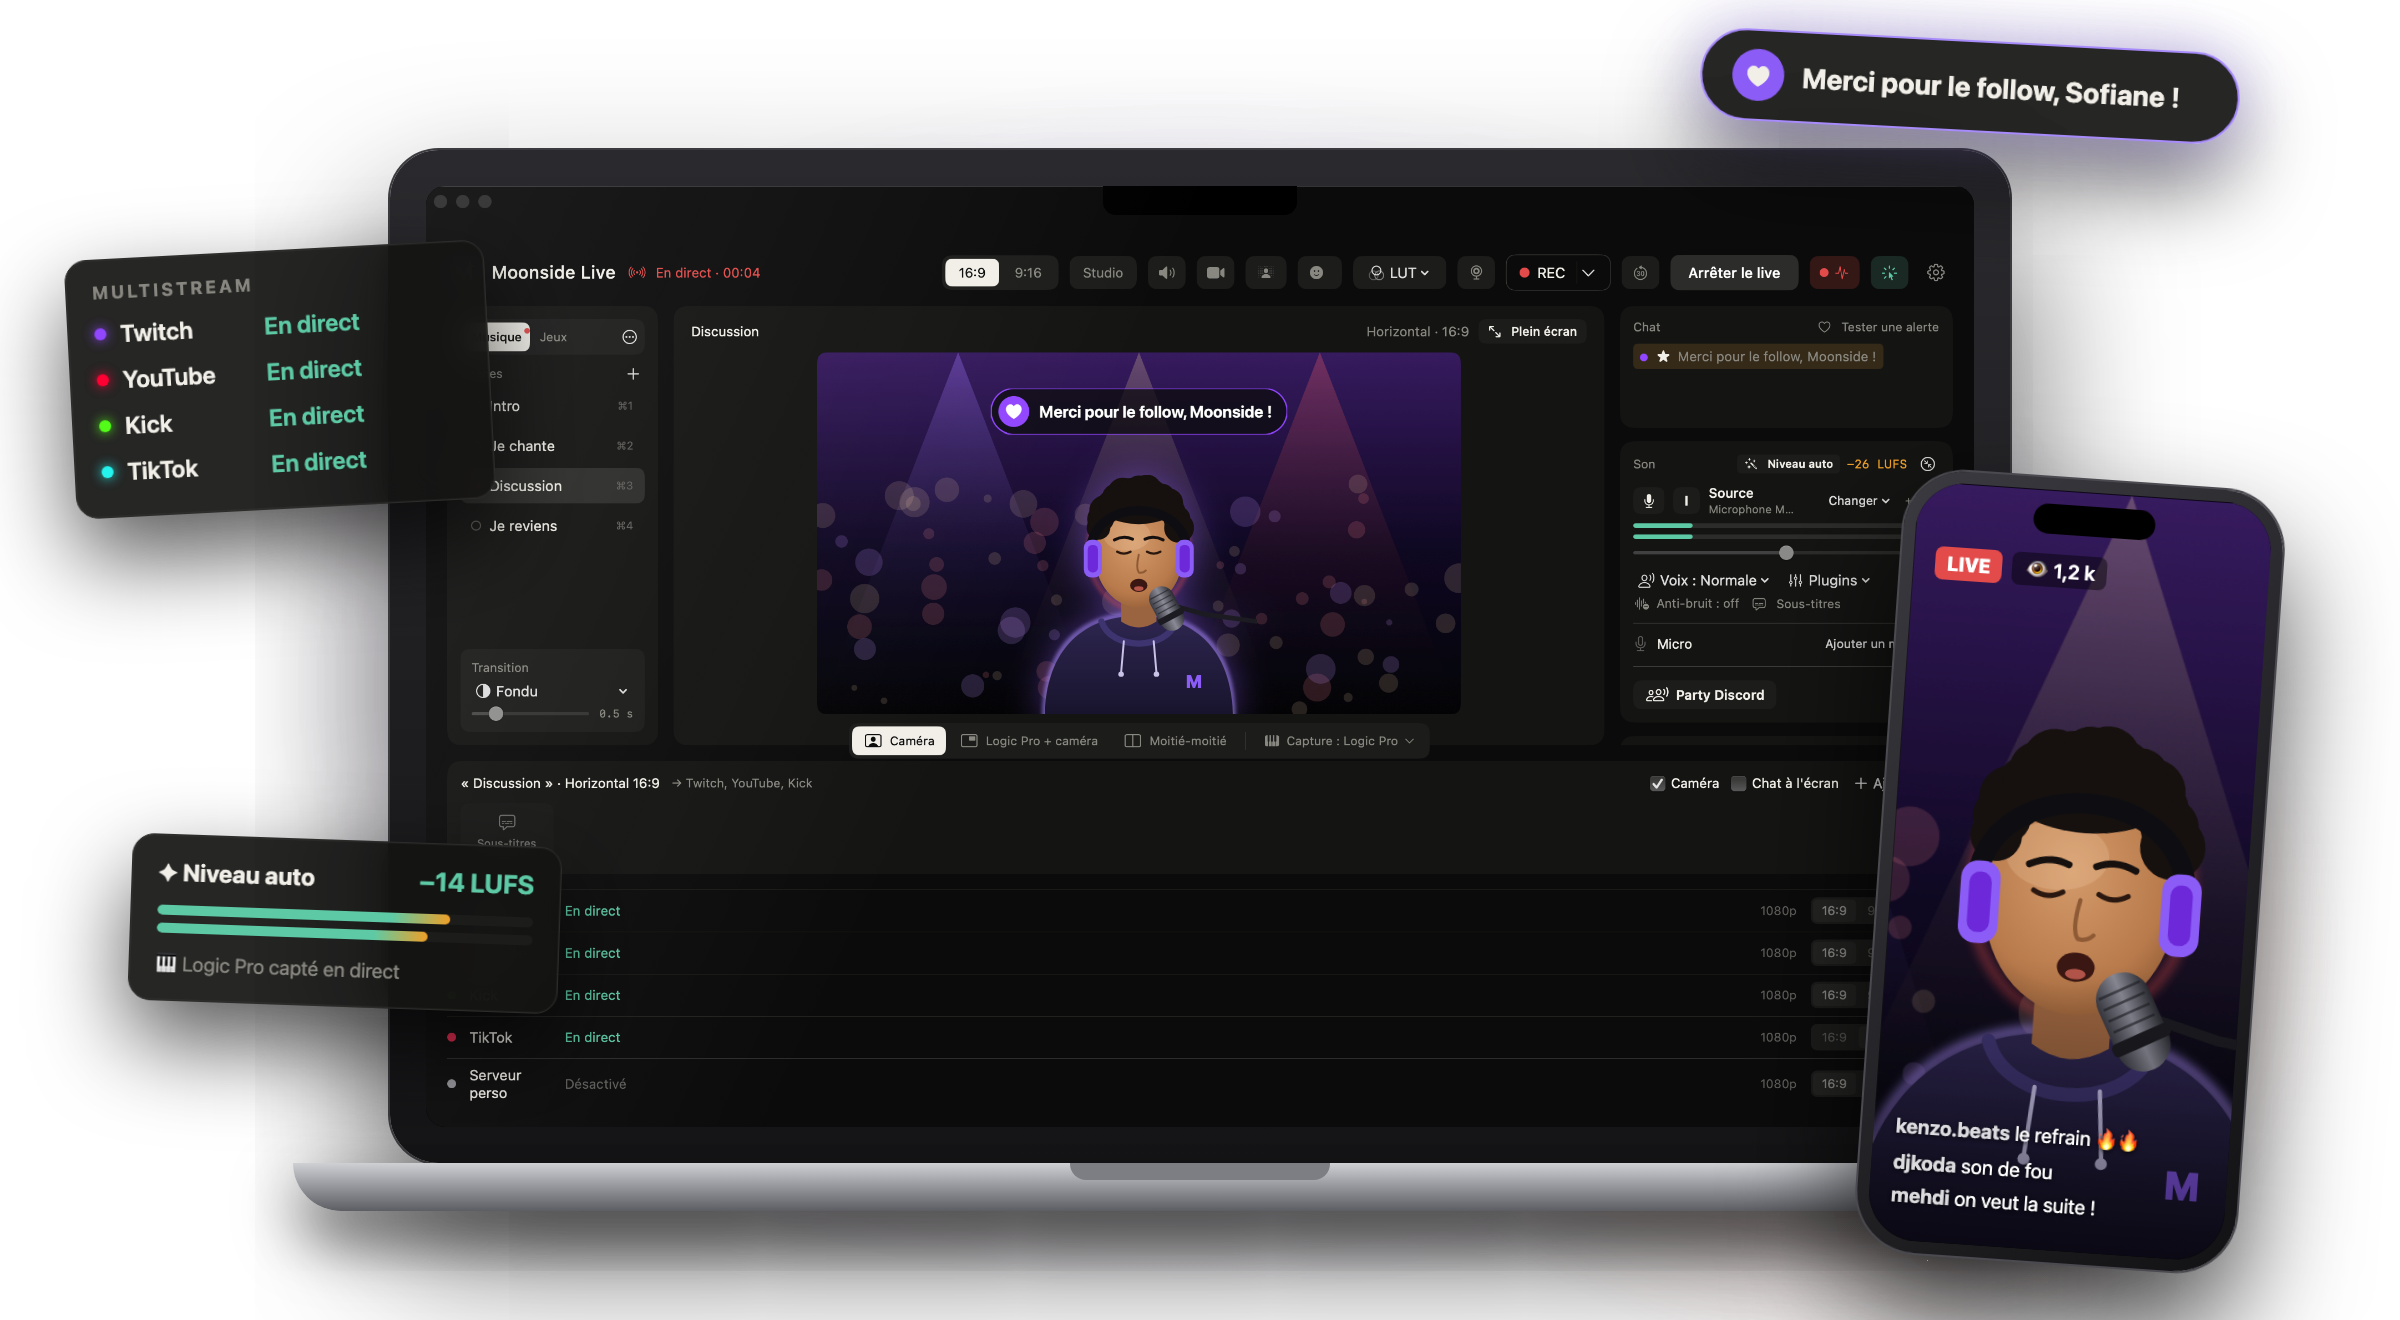Click Tester une alerte
Image resolution: width=2400 pixels, height=1320 pixels.
coord(1878,327)
